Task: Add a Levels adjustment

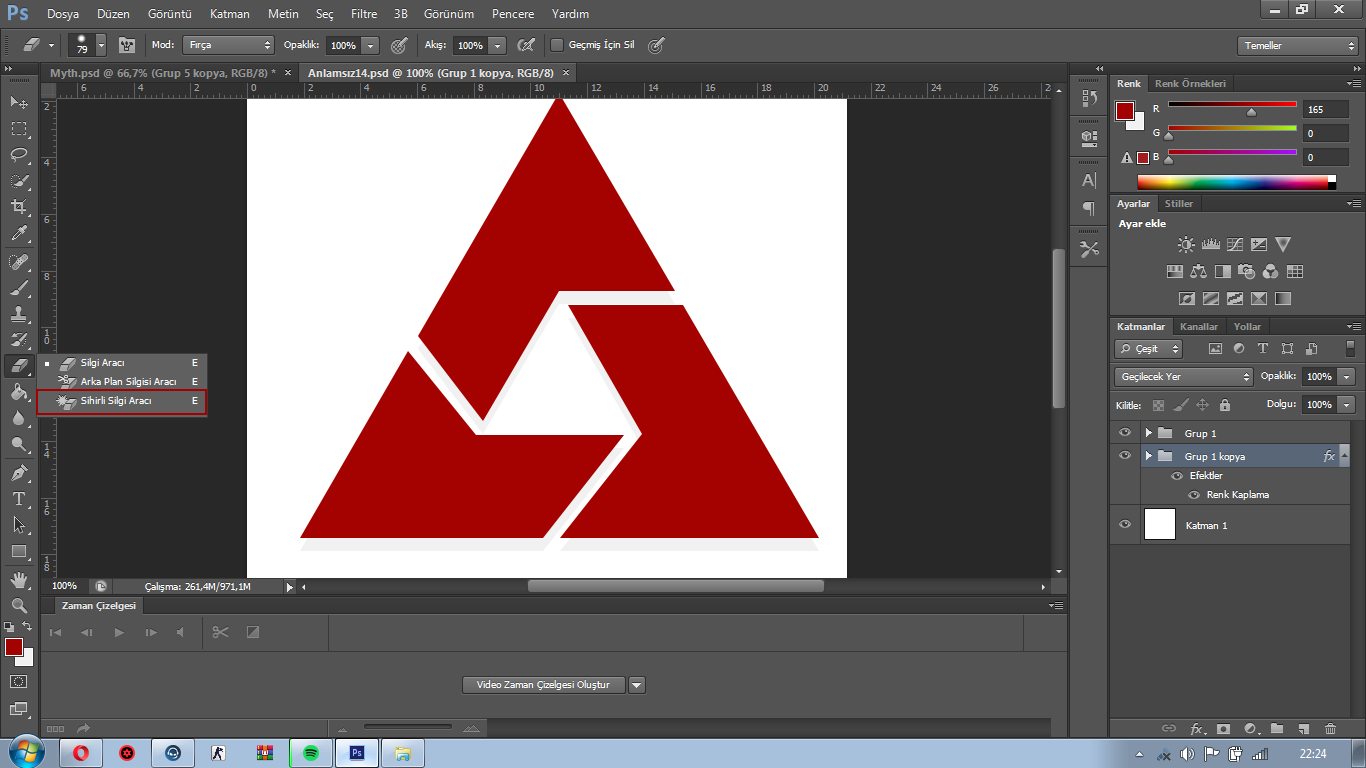Action: coord(1210,244)
